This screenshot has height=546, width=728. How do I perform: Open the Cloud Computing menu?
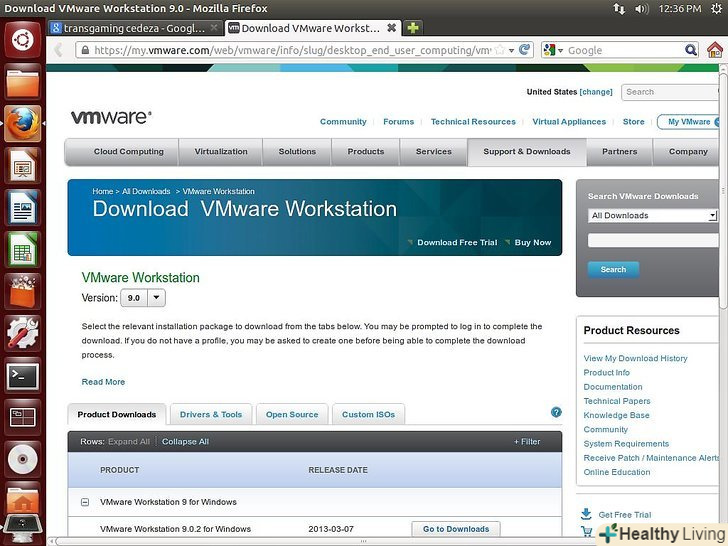click(x=129, y=151)
